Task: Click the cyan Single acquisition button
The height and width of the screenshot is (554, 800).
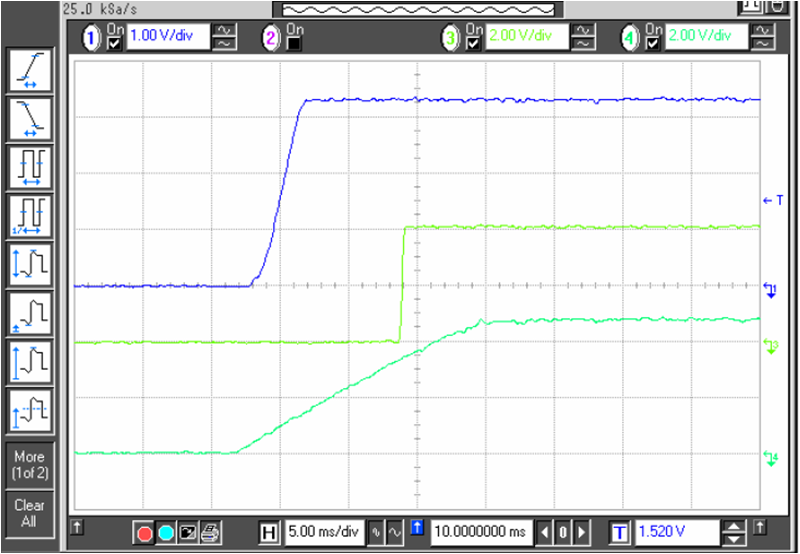Action: 166,534
